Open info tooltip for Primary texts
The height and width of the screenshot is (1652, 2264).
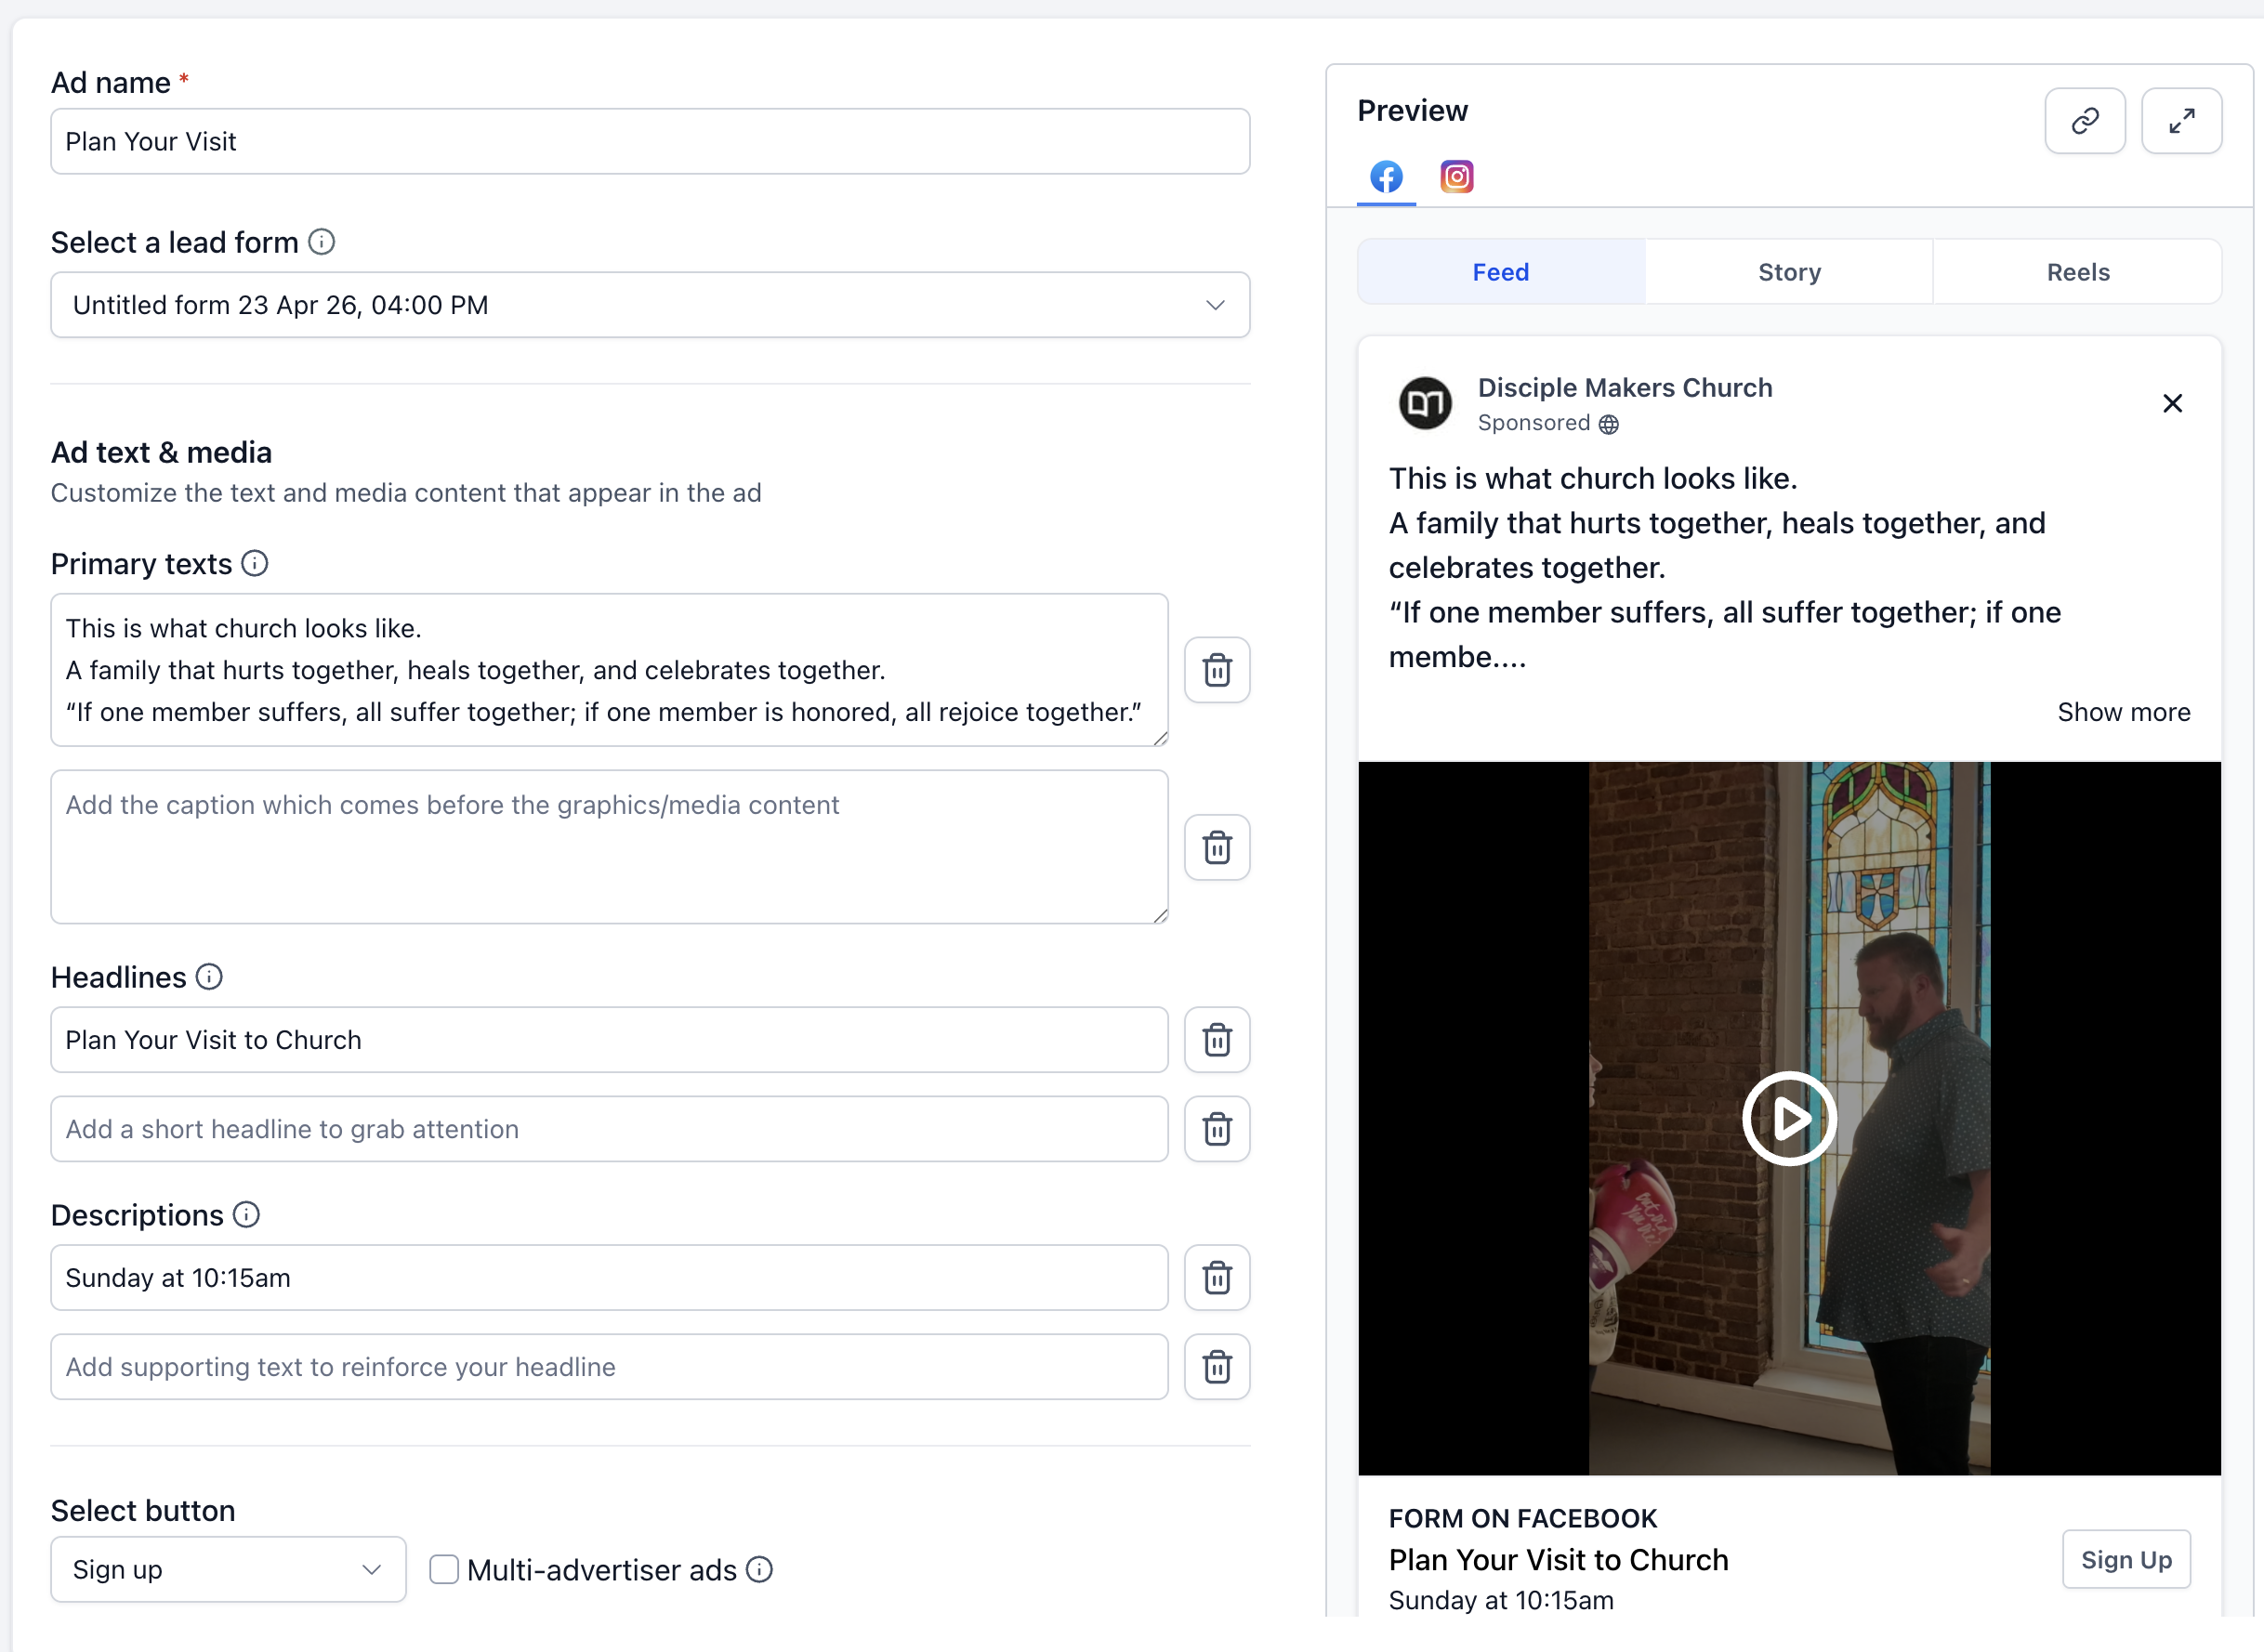pos(255,564)
